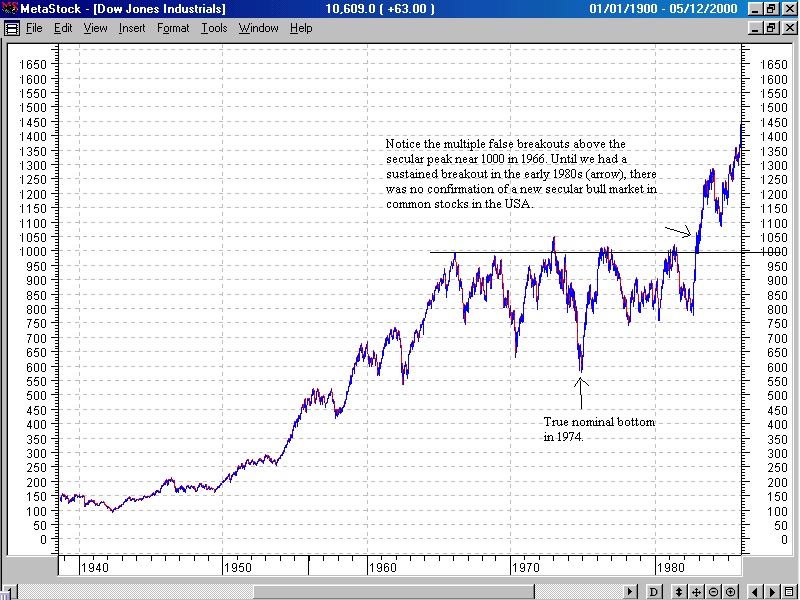Click the next chart right-arrow button
Viewport: 800px width, 600px height.
[772, 592]
